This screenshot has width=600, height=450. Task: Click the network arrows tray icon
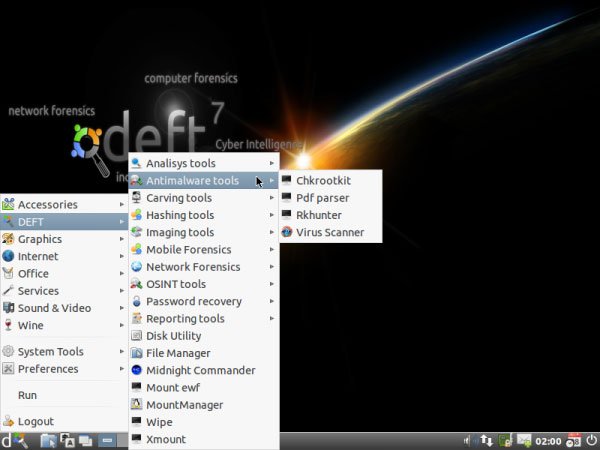[x=487, y=441]
